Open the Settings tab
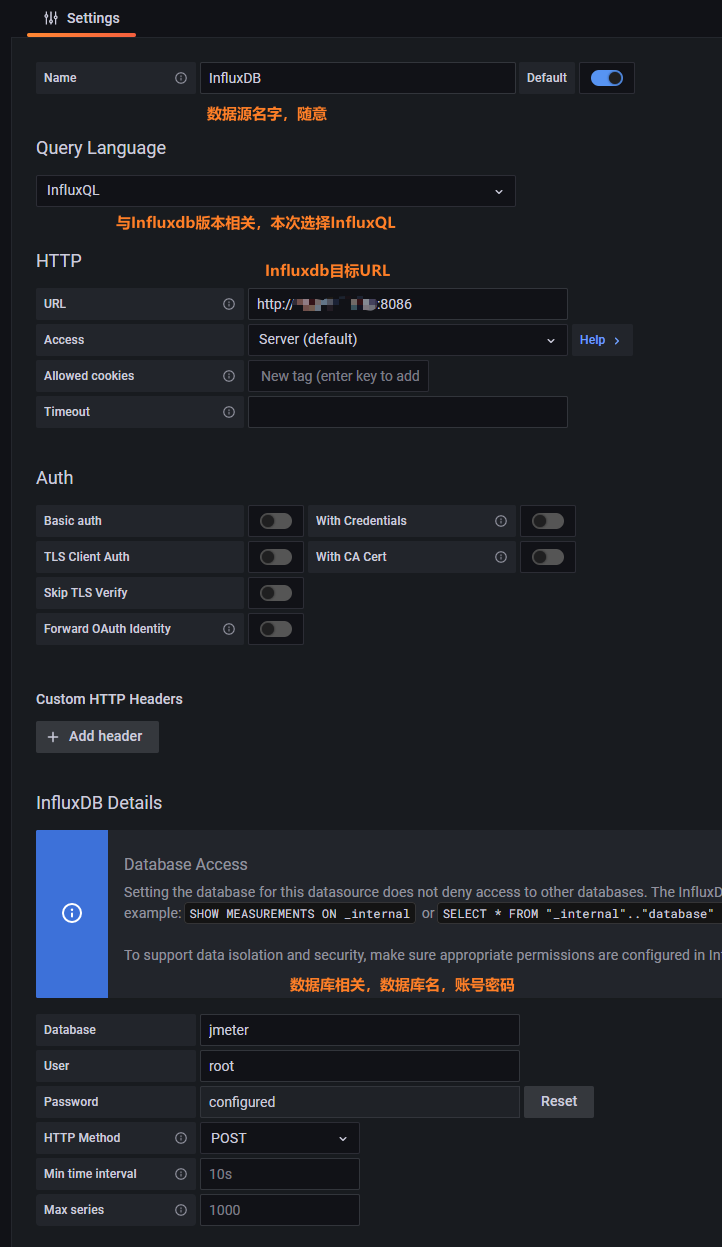Screen dimensions: 722x1247 click(81, 18)
